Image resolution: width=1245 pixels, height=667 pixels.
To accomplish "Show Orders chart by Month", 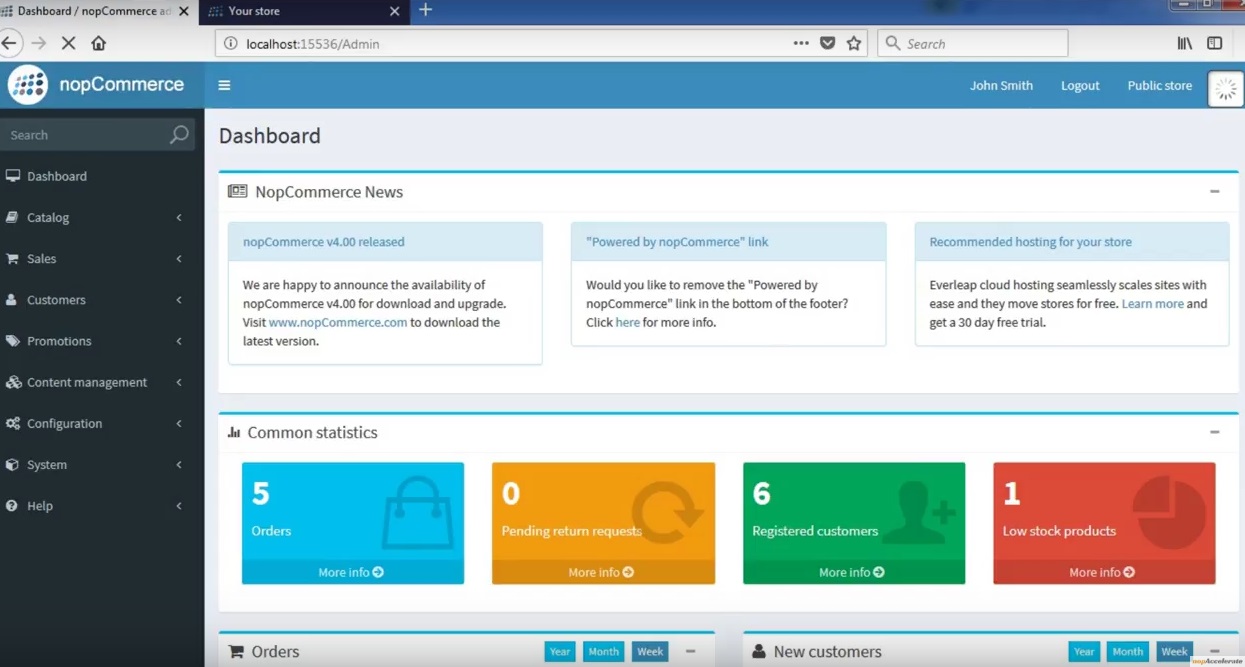I will [603, 651].
